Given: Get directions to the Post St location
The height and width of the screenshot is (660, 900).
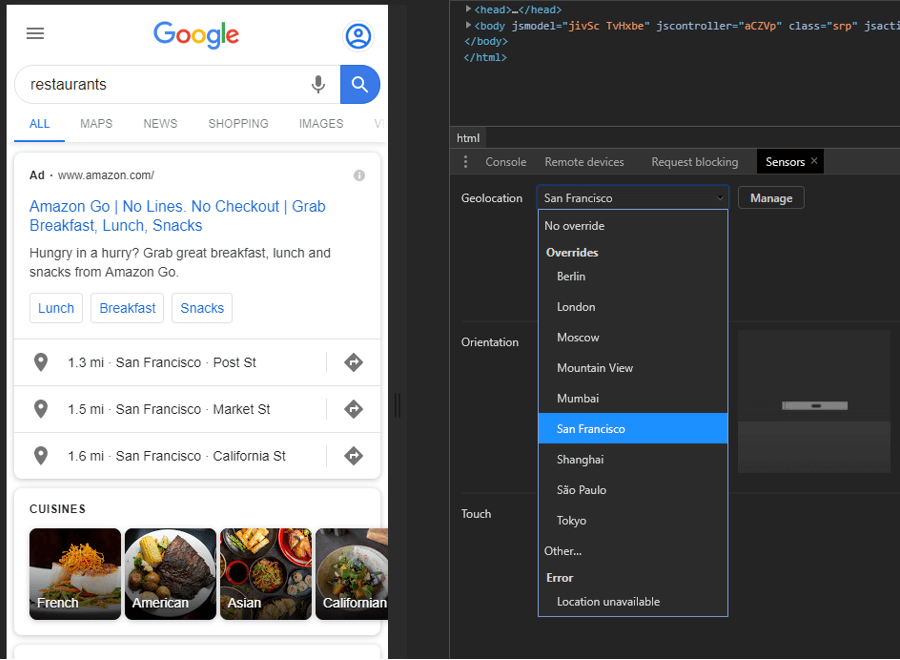Looking at the screenshot, I should pos(354,362).
